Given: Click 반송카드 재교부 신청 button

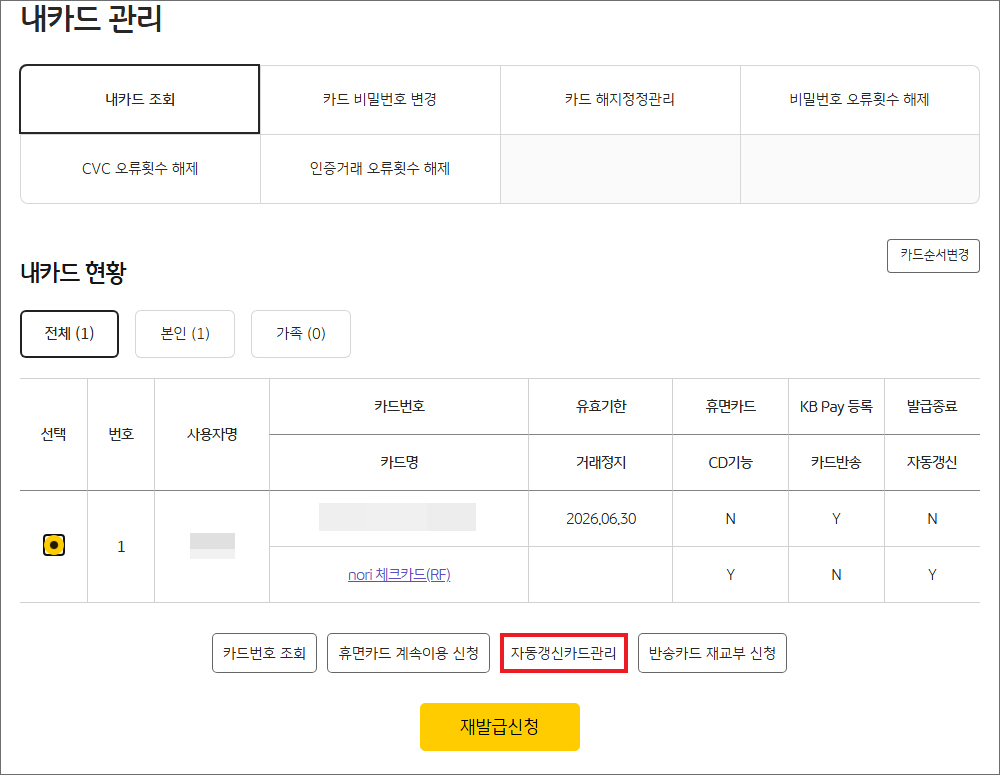Looking at the screenshot, I should tap(712, 654).
